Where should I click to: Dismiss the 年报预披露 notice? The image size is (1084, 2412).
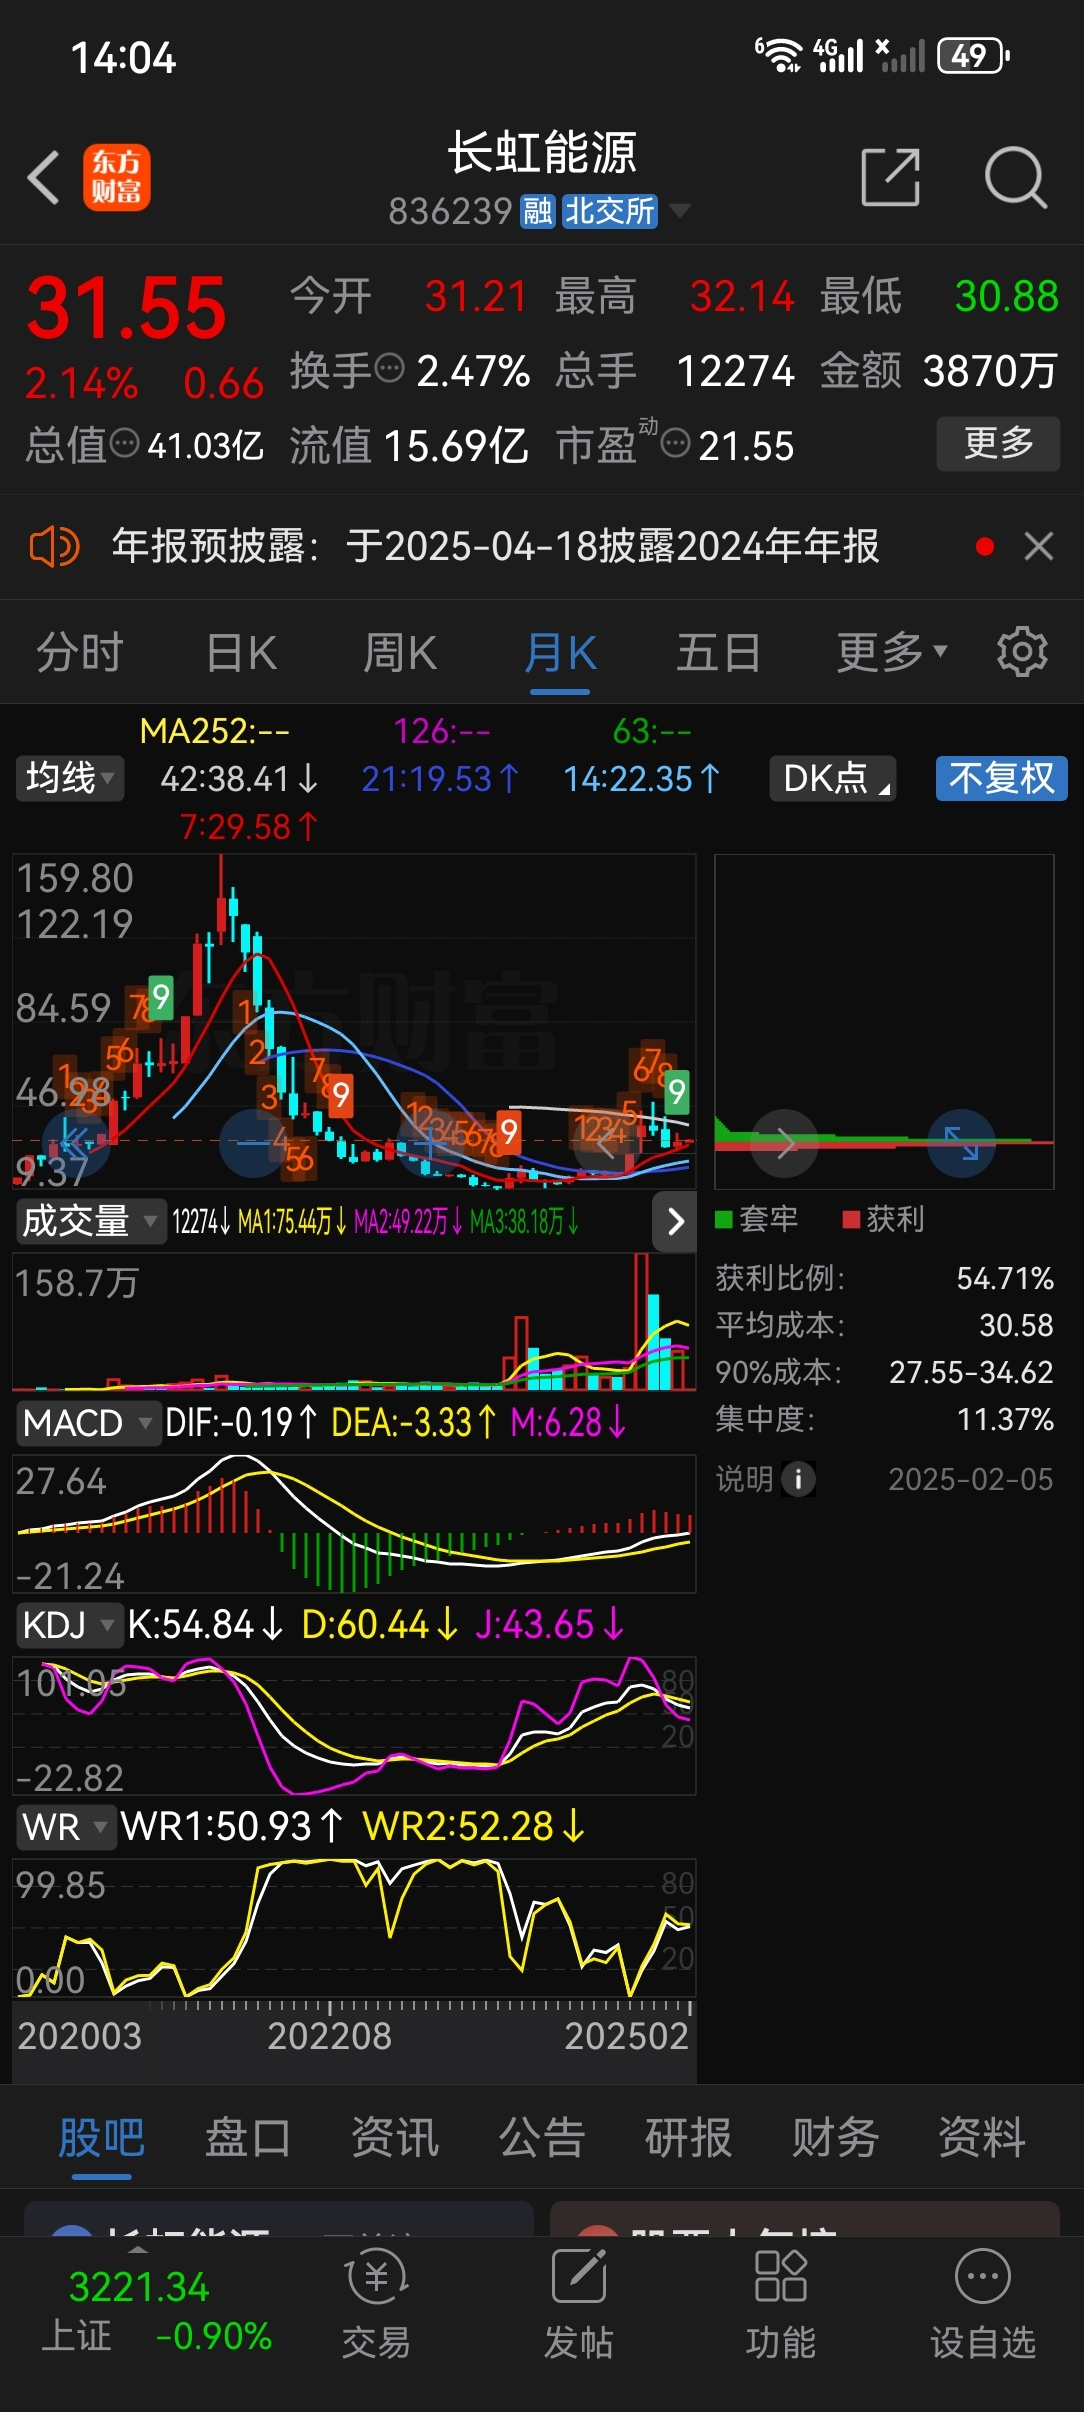pyautogui.click(x=1039, y=546)
